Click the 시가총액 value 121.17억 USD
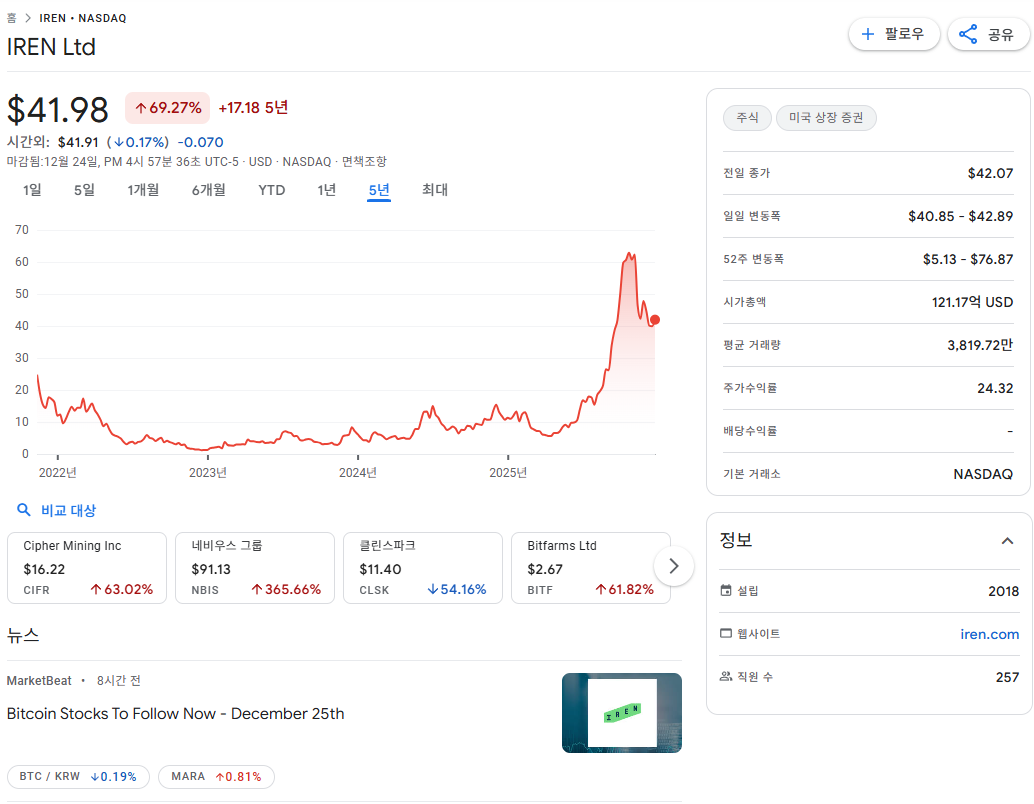 coord(972,302)
